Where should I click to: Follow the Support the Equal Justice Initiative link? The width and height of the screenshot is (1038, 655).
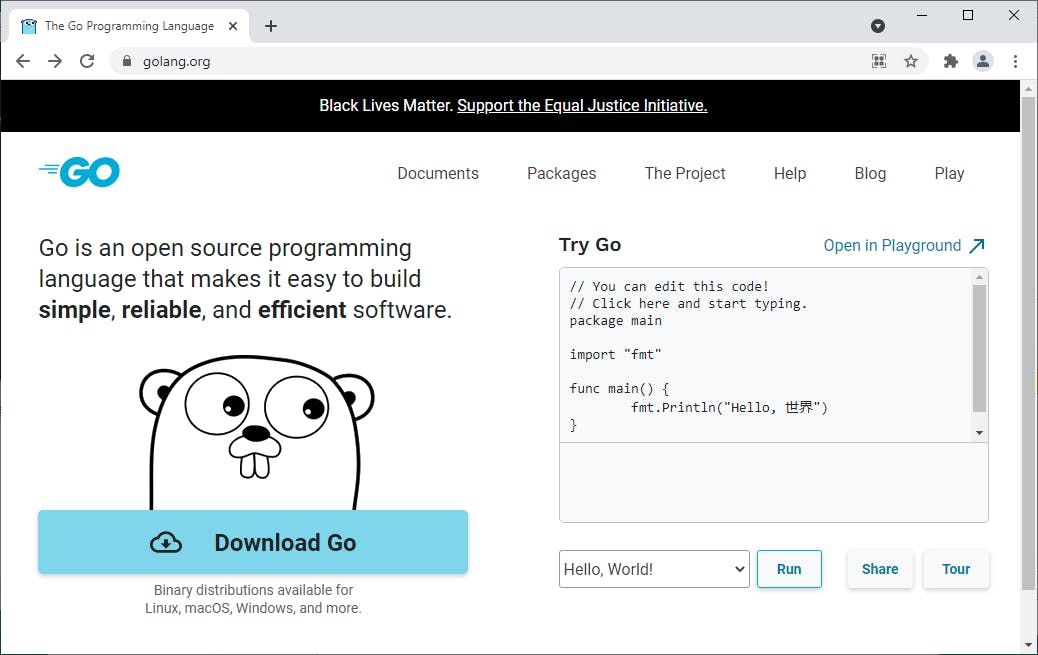click(582, 105)
